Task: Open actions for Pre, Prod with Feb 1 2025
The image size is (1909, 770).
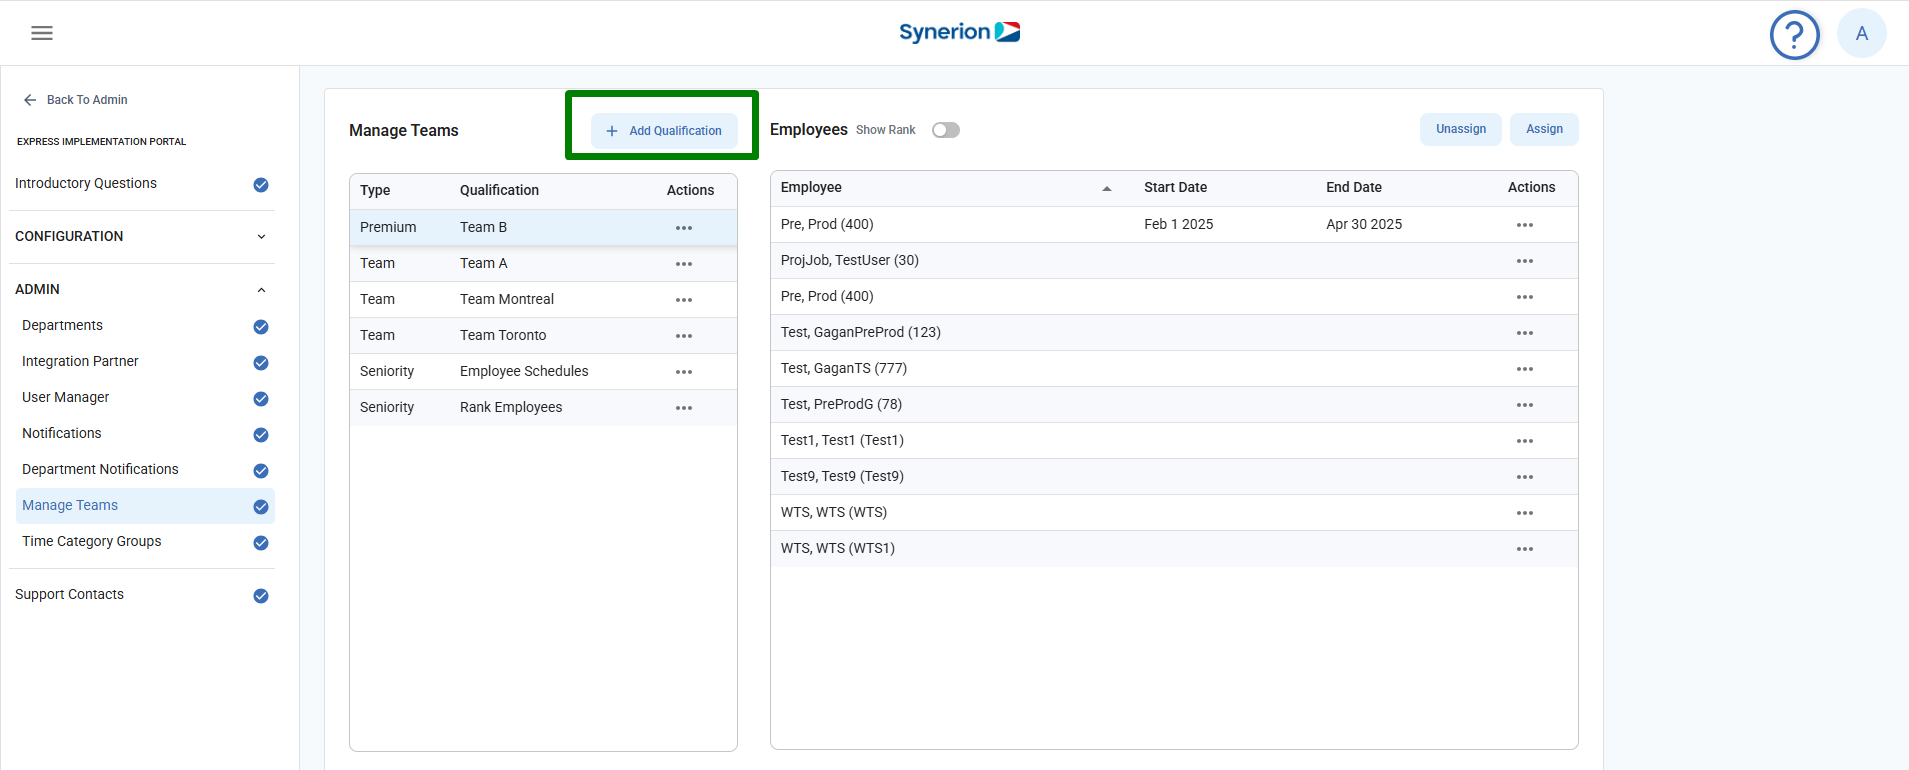Action: pyautogui.click(x=1525, y=225)
